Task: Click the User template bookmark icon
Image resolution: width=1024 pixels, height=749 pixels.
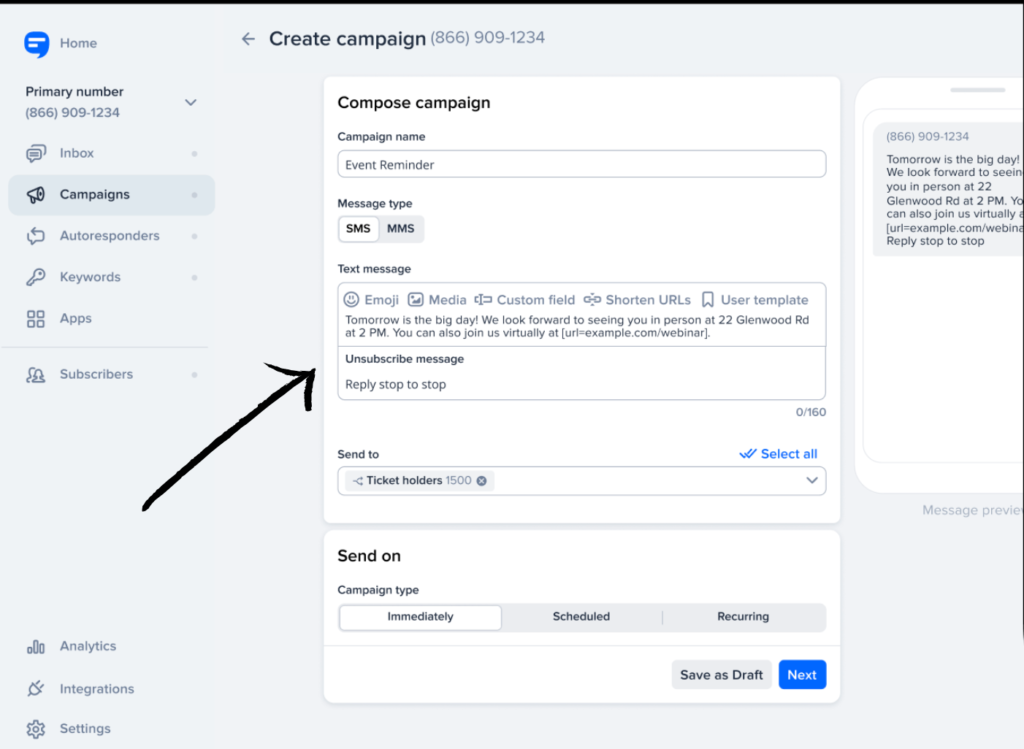Action: [708, 299]
